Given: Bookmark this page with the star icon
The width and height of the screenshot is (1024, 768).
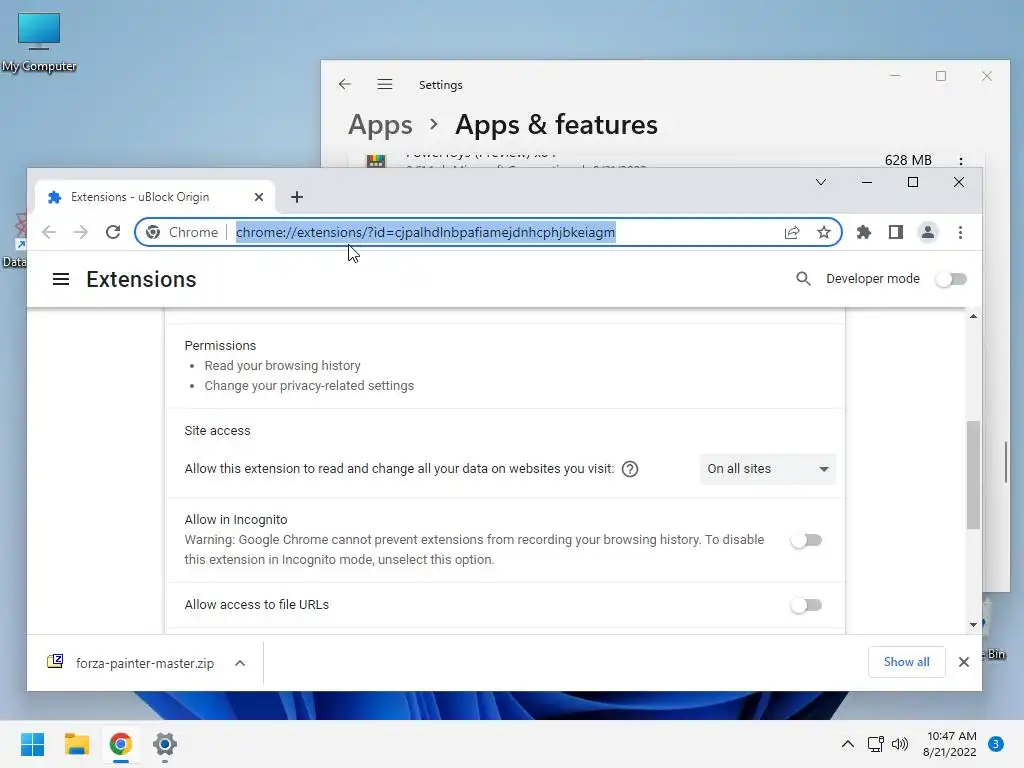Looking at the screenshot, I should [x=824, y=232].
